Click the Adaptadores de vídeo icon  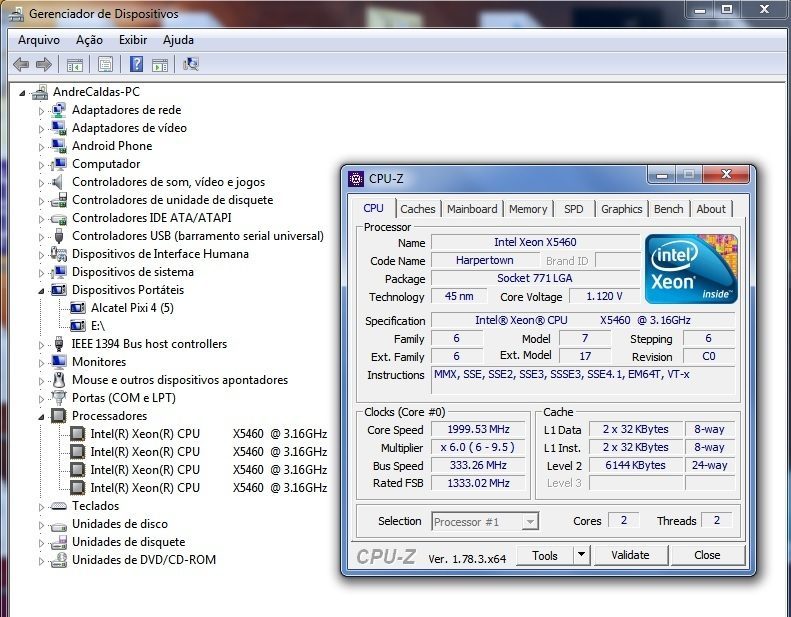click(59, 128)
